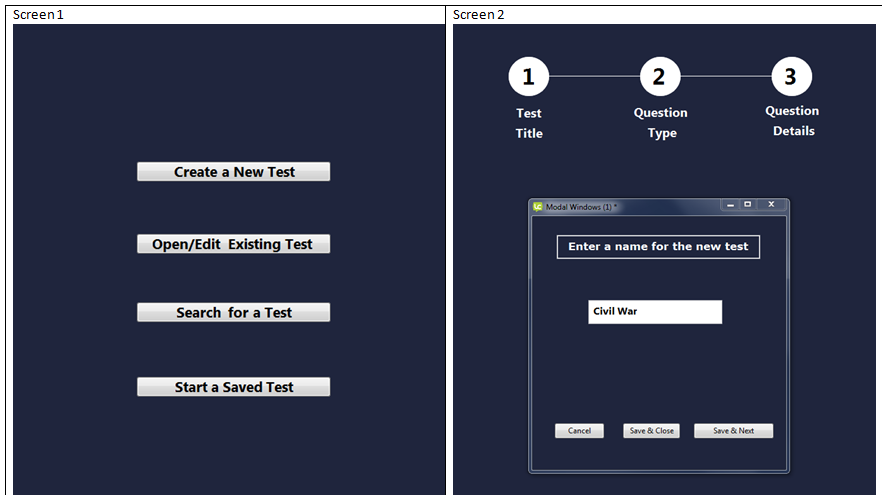The width and height of the screenshot is (882, 495).
Task: Close the Modal Windows dialog
Action: [x=771, y=205]
